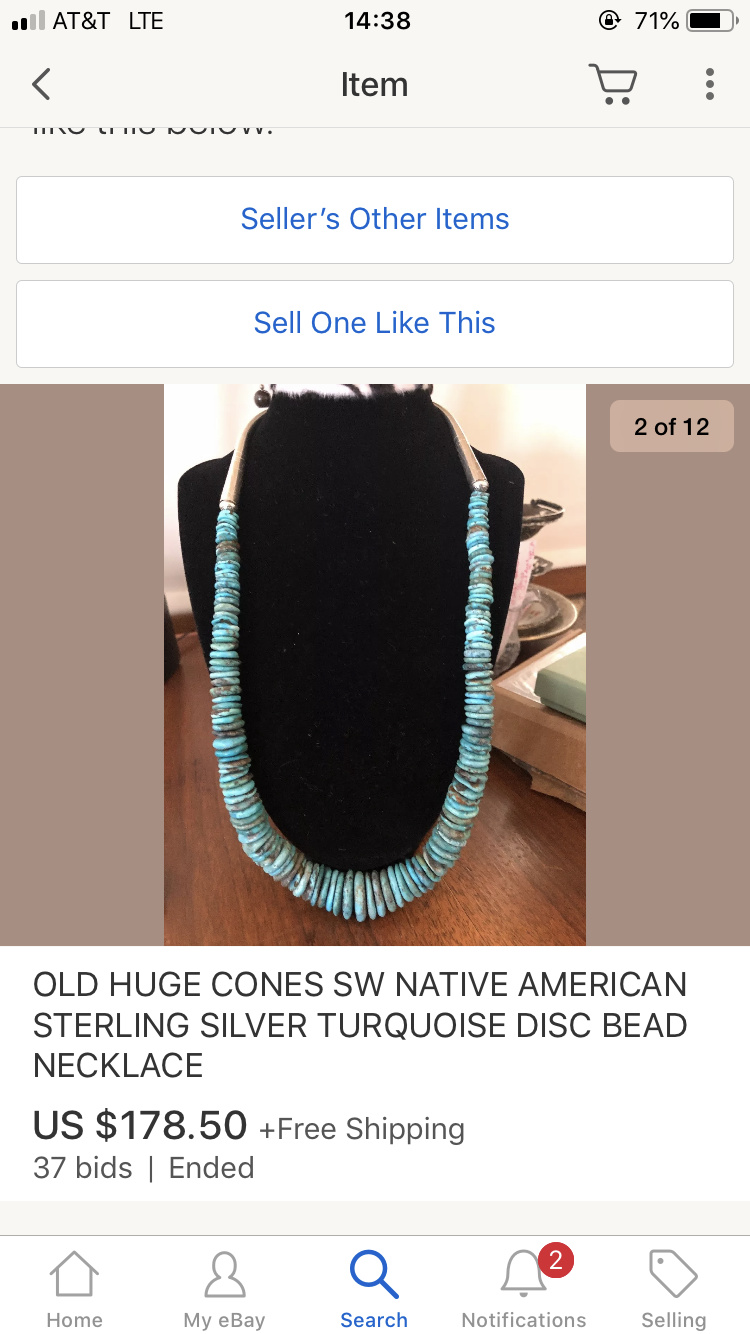Tap the 2 of 12 image counter
This screenshot has width=750, height=1334.
[672, 427]
